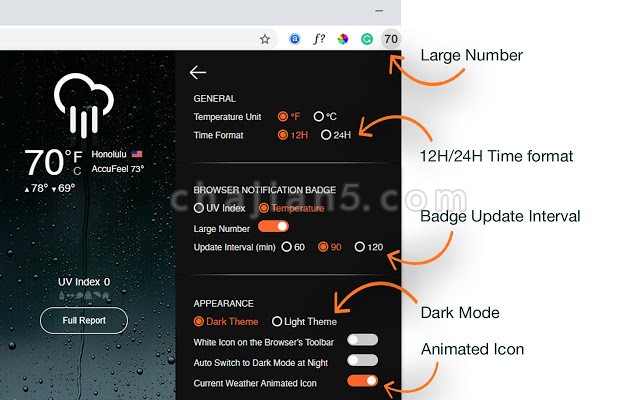Screen dimensions: 640x400
Task: Click the blue circular extension icon
Action: tap(295, 39)
